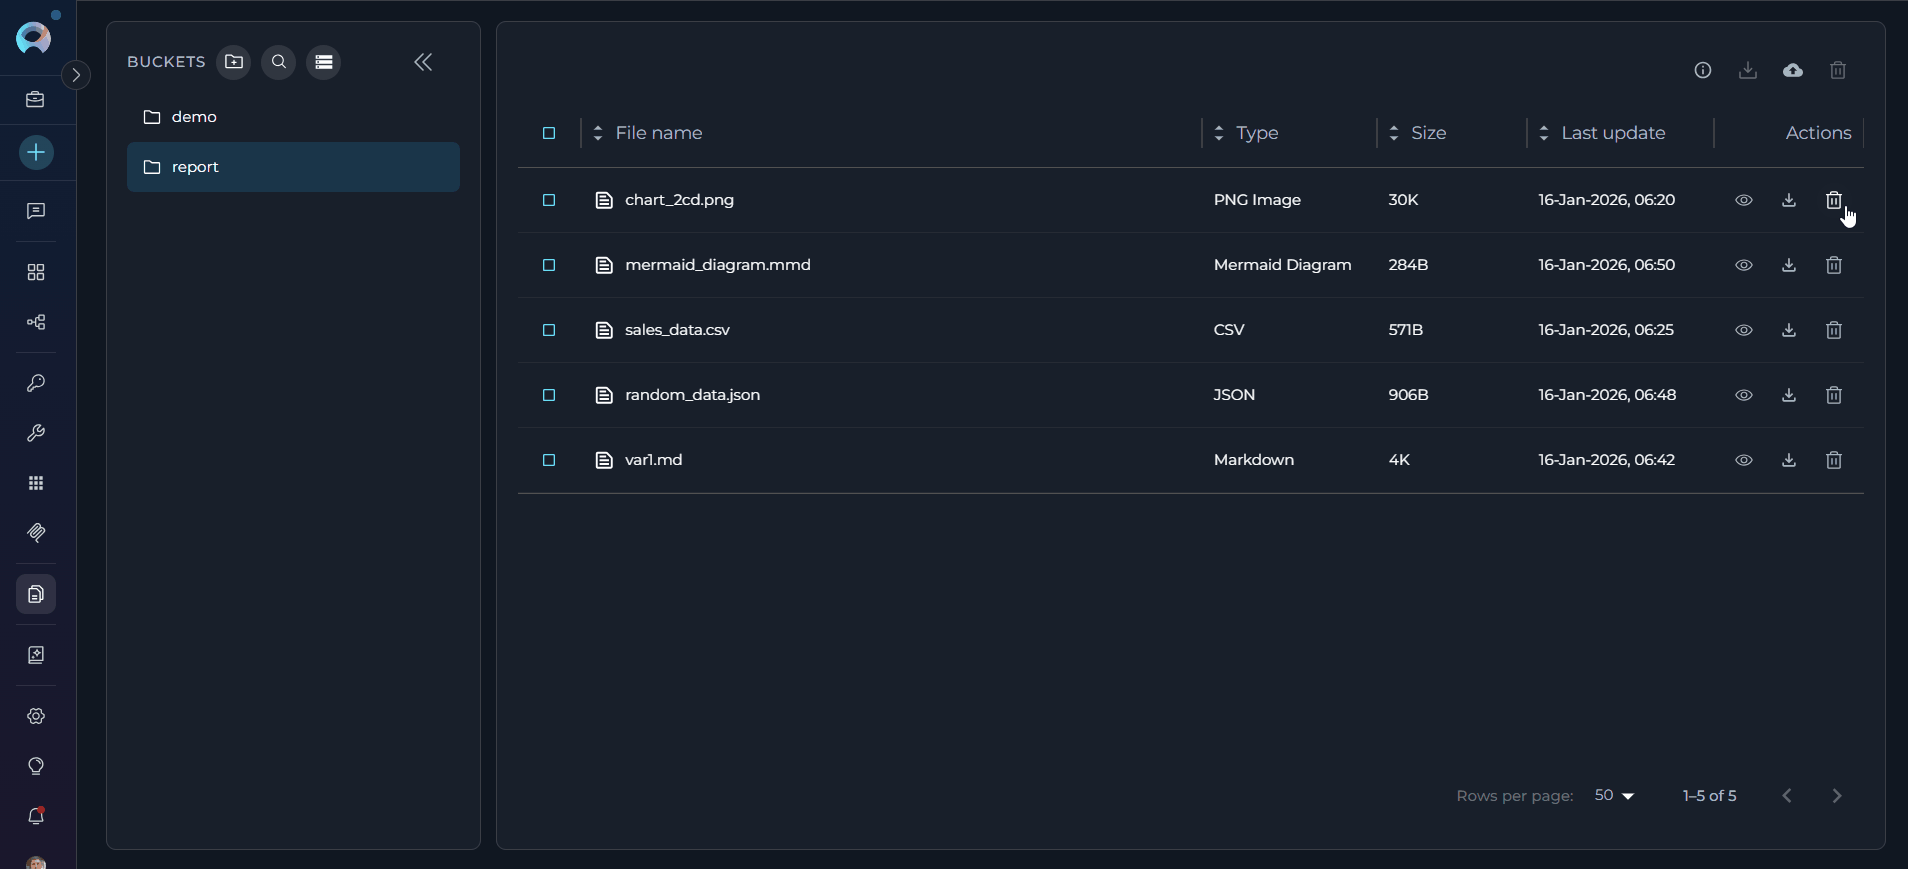This screenshot has width=1908, height=869.
Task: Click the blue plus button in sidebar
Action: tap(36, 153)
